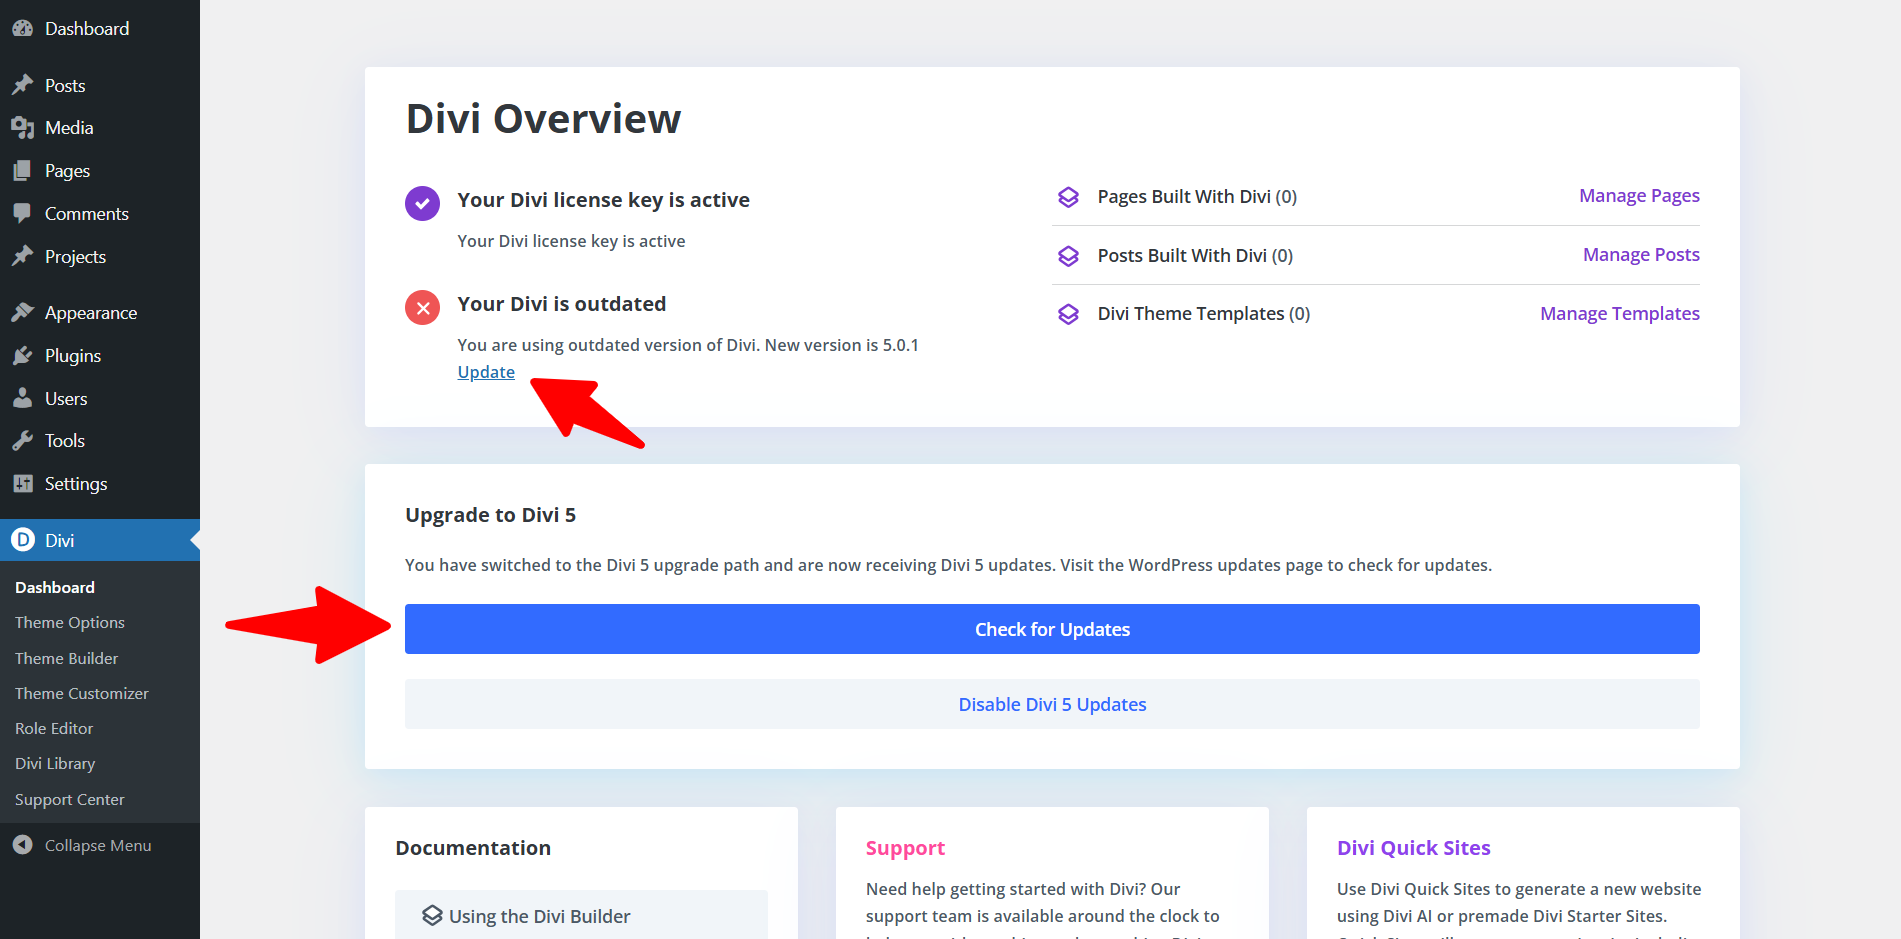The width and height of the screenshot is (1901, 939).
Task: Go to Divi Library in sidebar
Action: [x=55, y=763]
